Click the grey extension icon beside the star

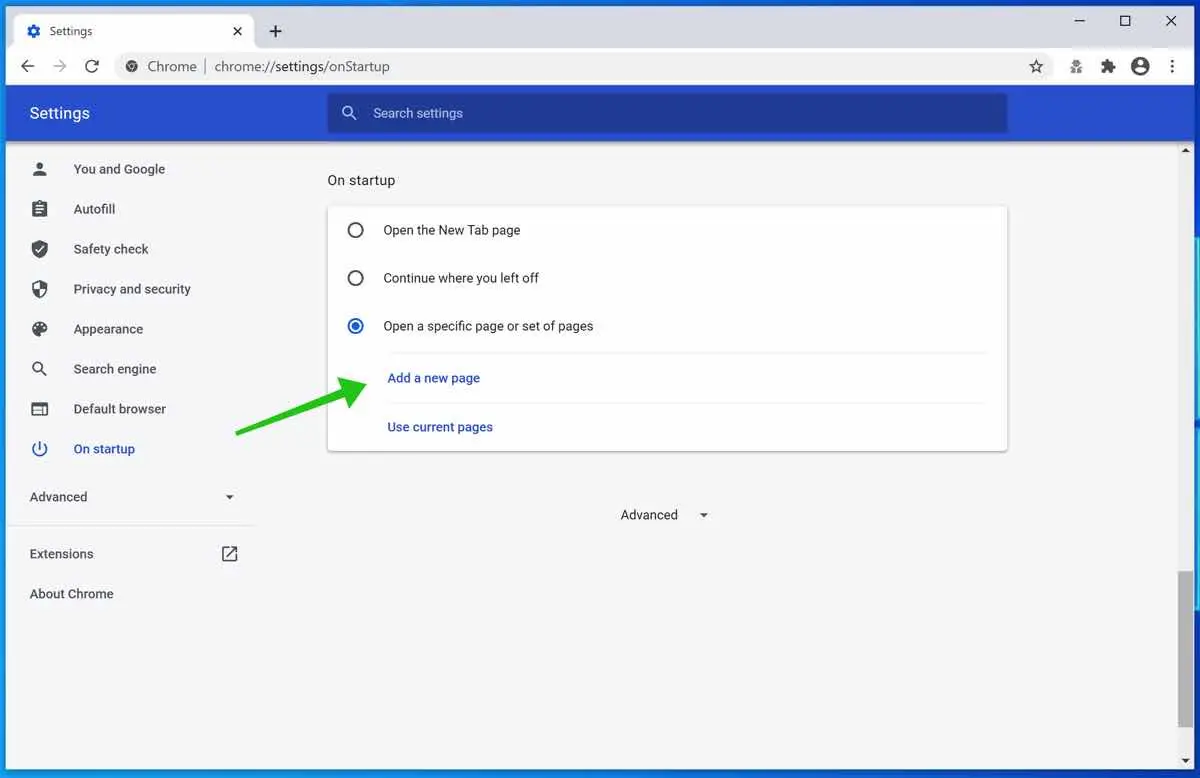(x=1076, y=66)
